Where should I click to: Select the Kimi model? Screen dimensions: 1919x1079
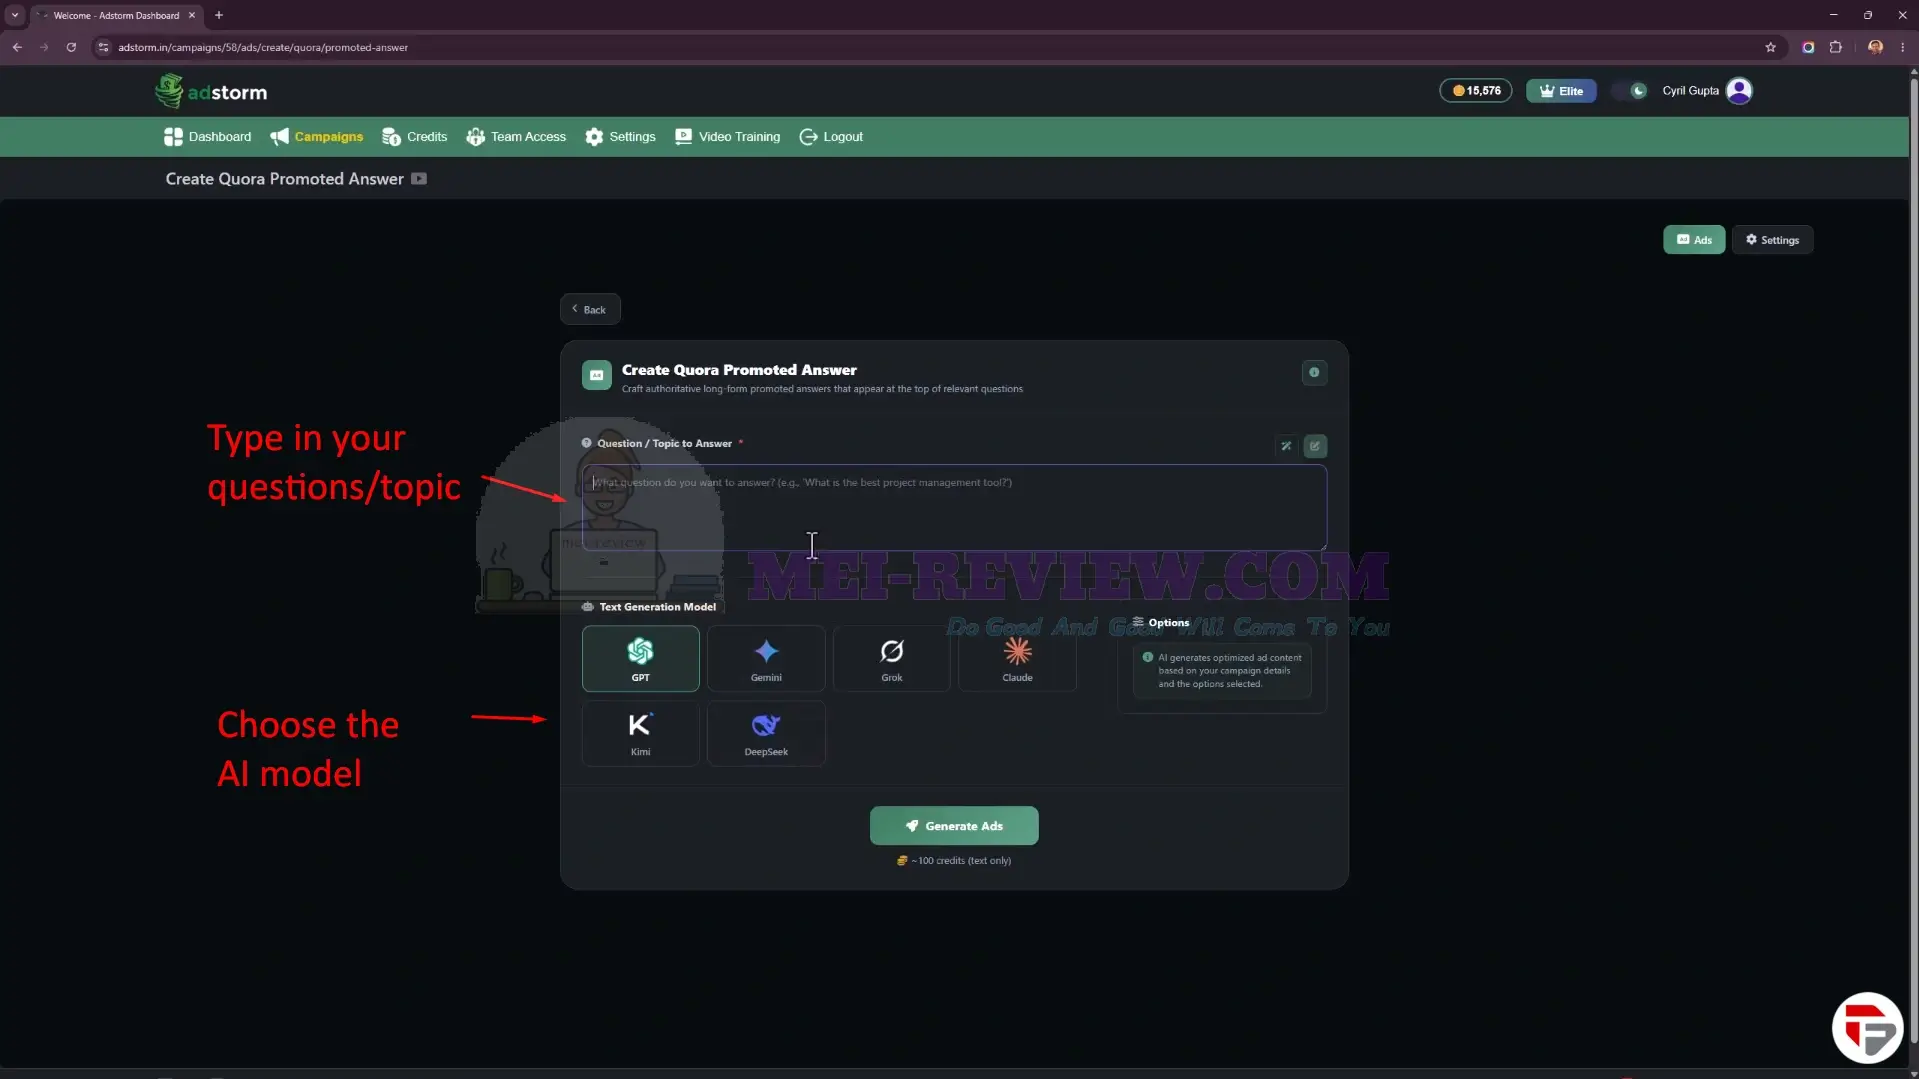[x=640, y=734]
